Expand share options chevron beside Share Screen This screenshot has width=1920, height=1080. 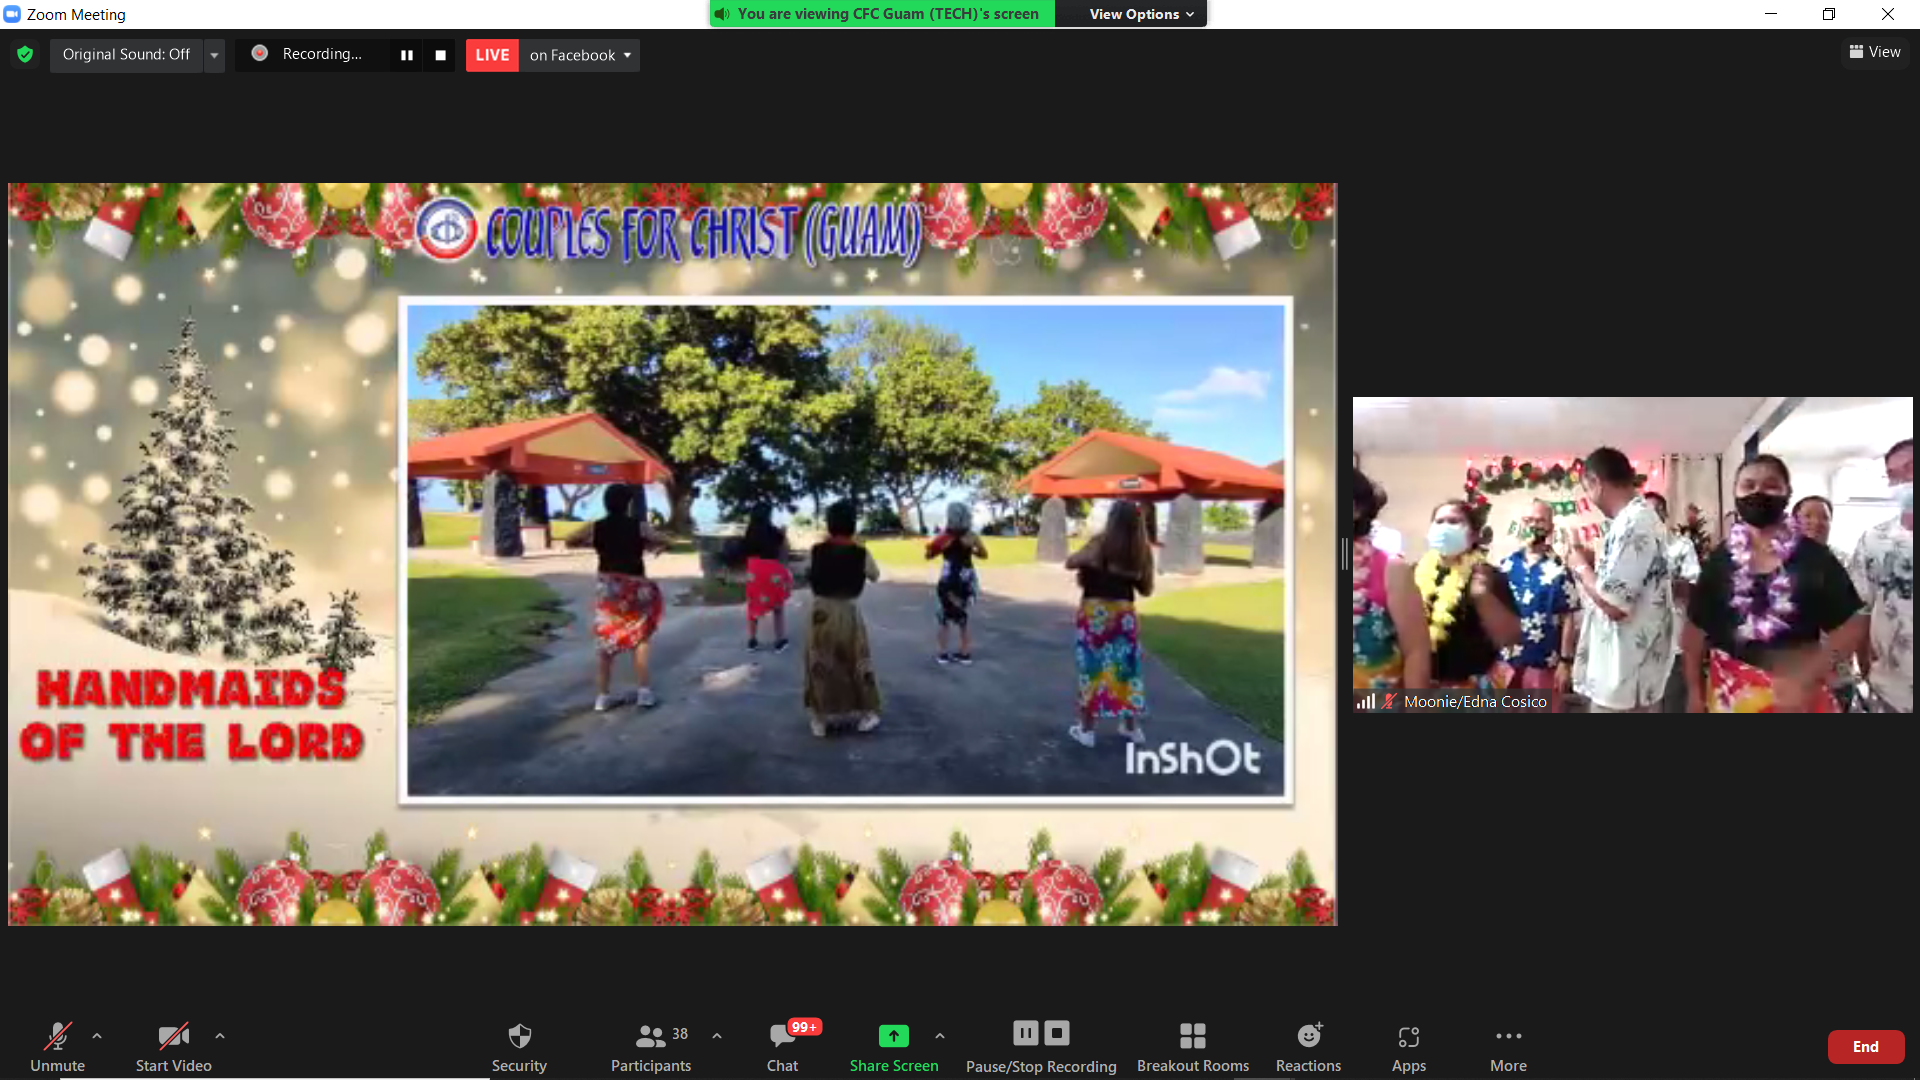(940, 1036)
